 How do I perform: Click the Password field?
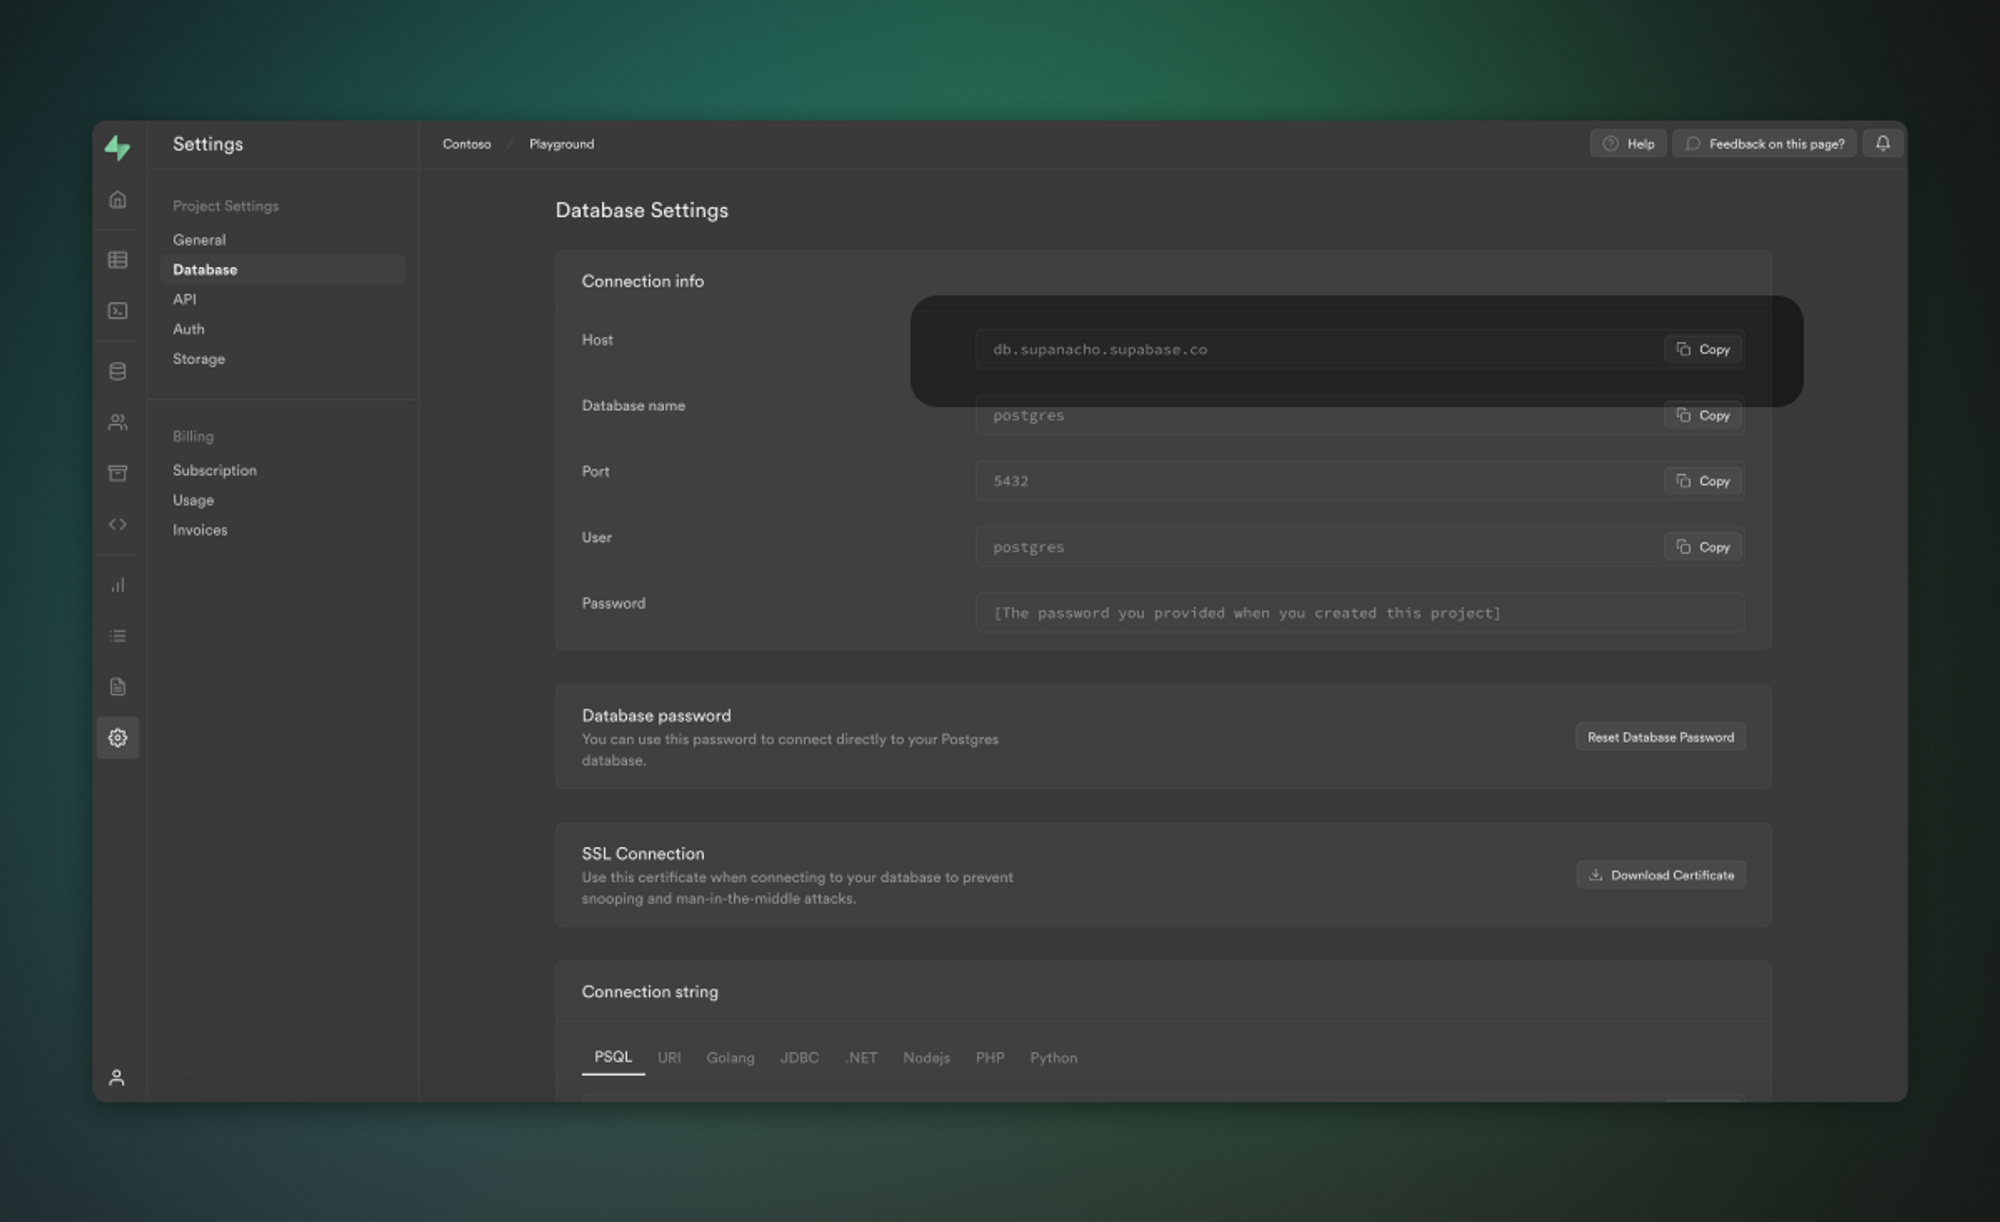(x=1360, y=613)
